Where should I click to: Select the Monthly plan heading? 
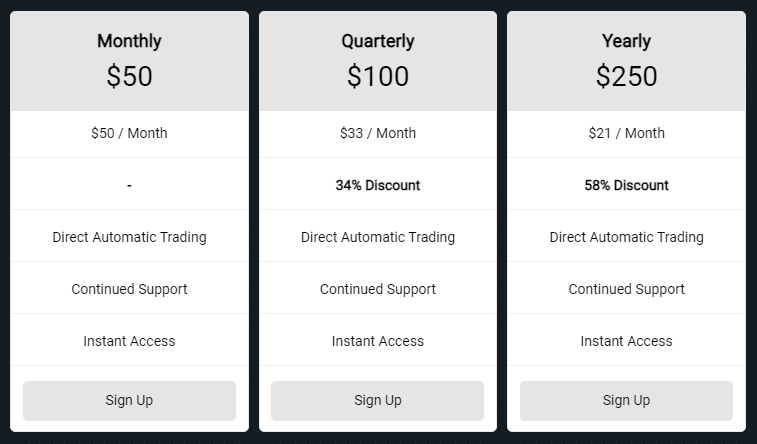[129, 41]
